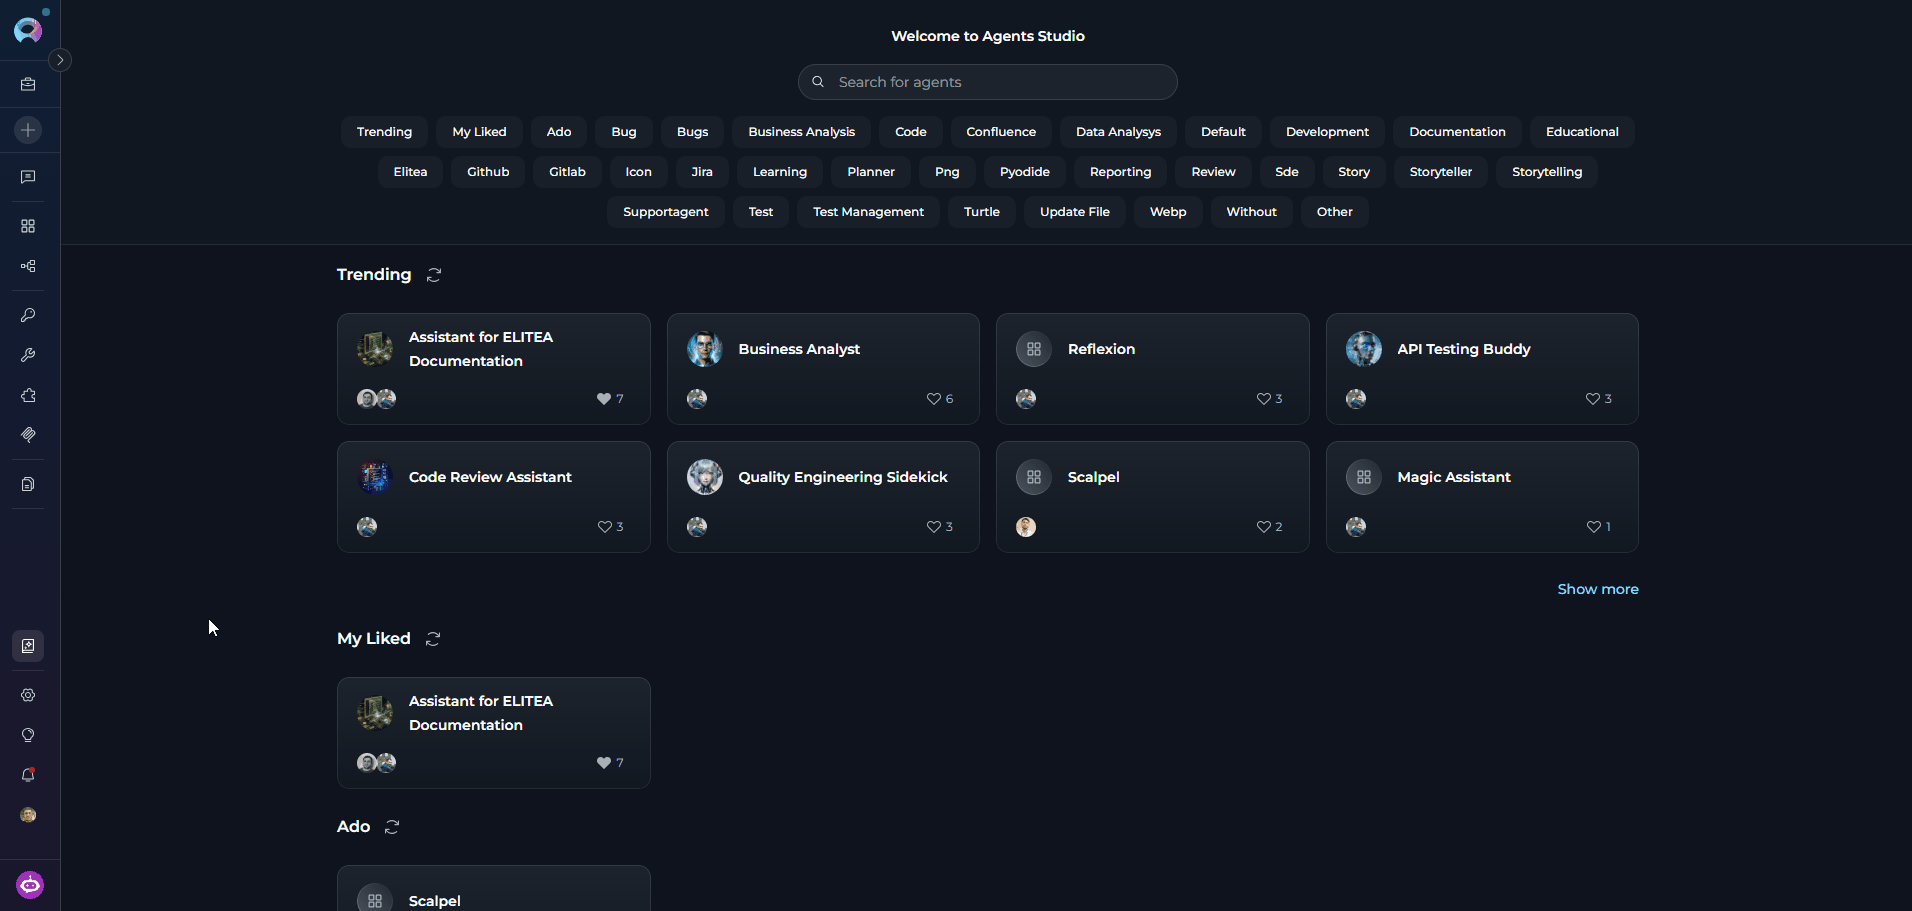Like the Business Analyst agent
Image resolution: width=1912 pixels, height=911 pixels.
point(933,399)
